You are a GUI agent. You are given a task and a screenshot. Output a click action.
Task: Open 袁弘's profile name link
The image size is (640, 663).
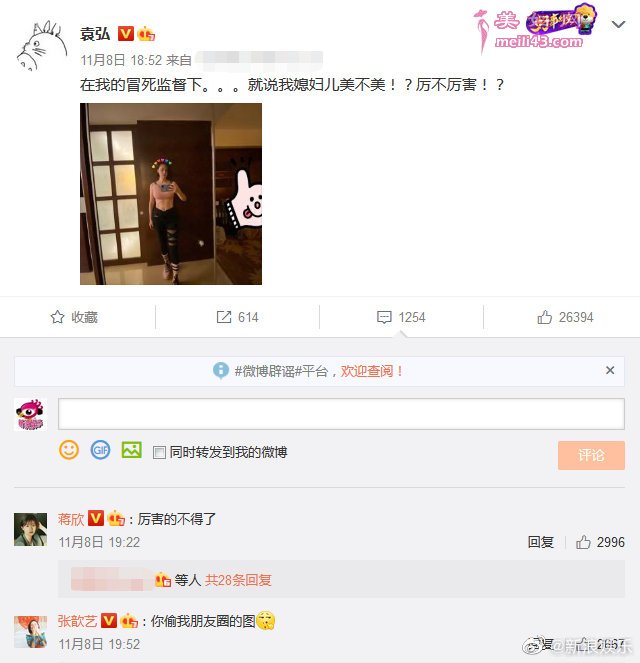pyautogui.click(x=95, y=34)
